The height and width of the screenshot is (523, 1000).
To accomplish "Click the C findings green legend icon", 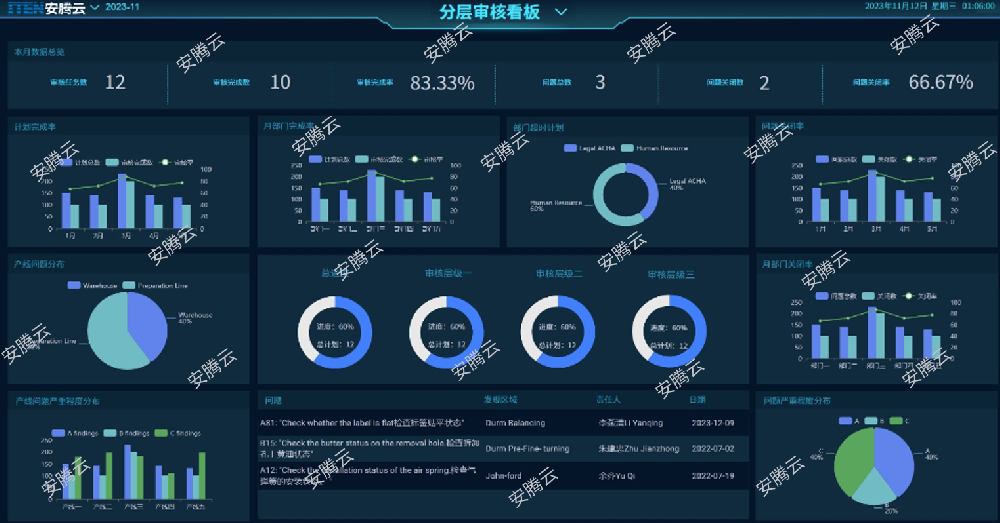I will [x=162, y=433].
